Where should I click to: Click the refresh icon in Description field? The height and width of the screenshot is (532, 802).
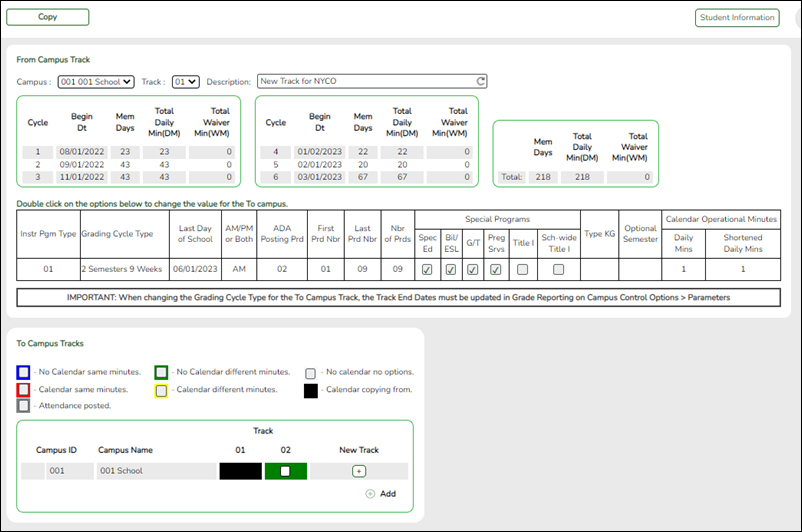pos(481,82)
